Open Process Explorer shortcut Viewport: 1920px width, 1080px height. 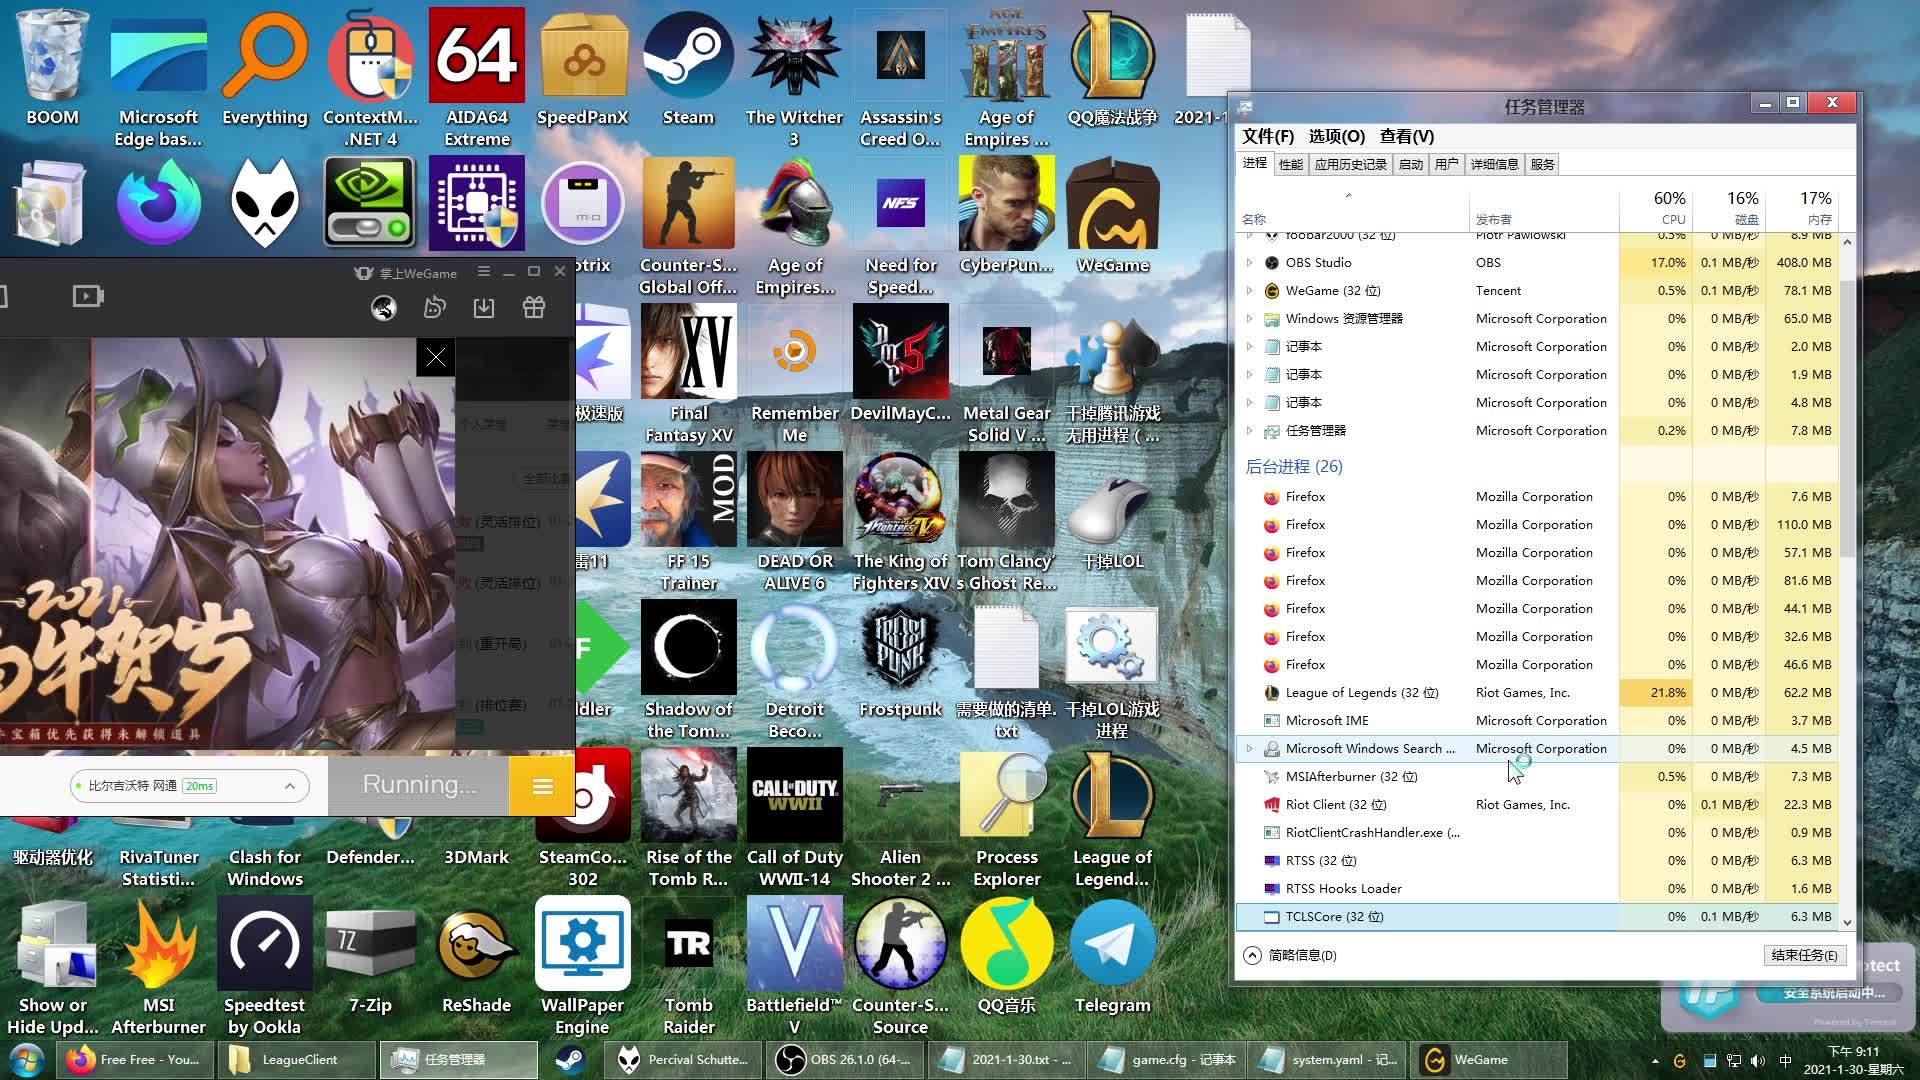pyautogui.click(x=1006, y=820)
